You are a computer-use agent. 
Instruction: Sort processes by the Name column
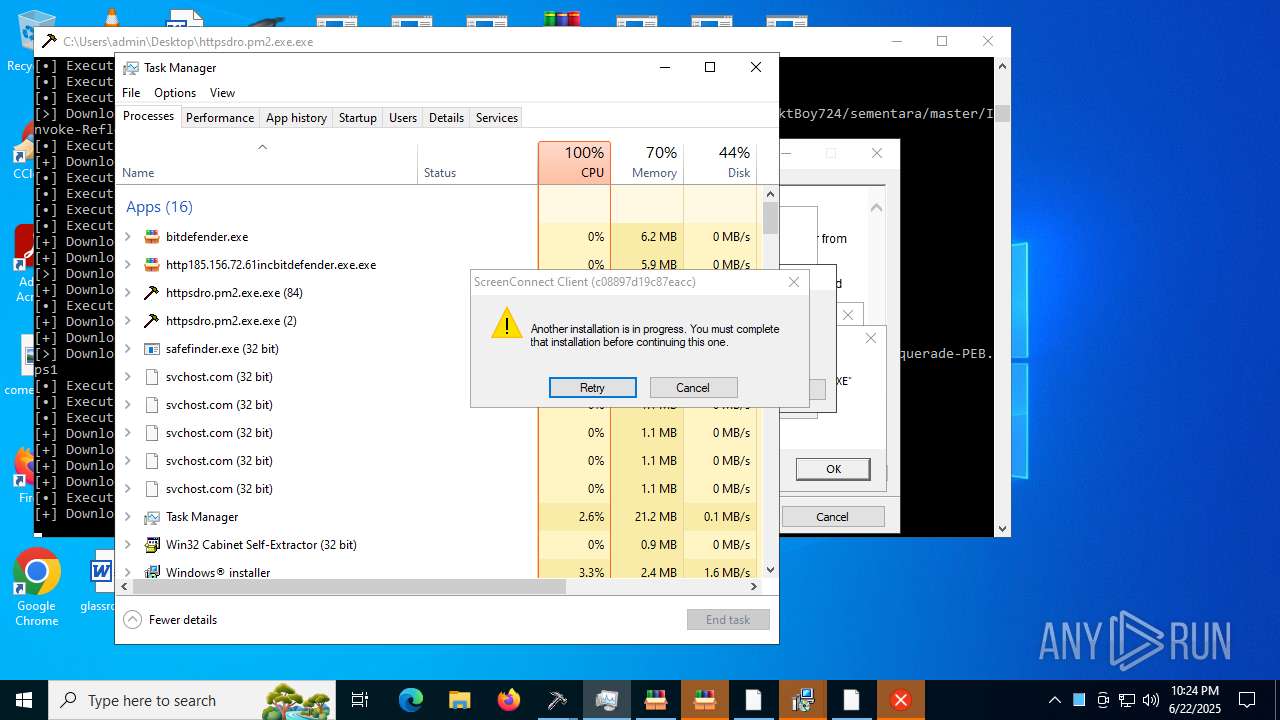point(267,162)
